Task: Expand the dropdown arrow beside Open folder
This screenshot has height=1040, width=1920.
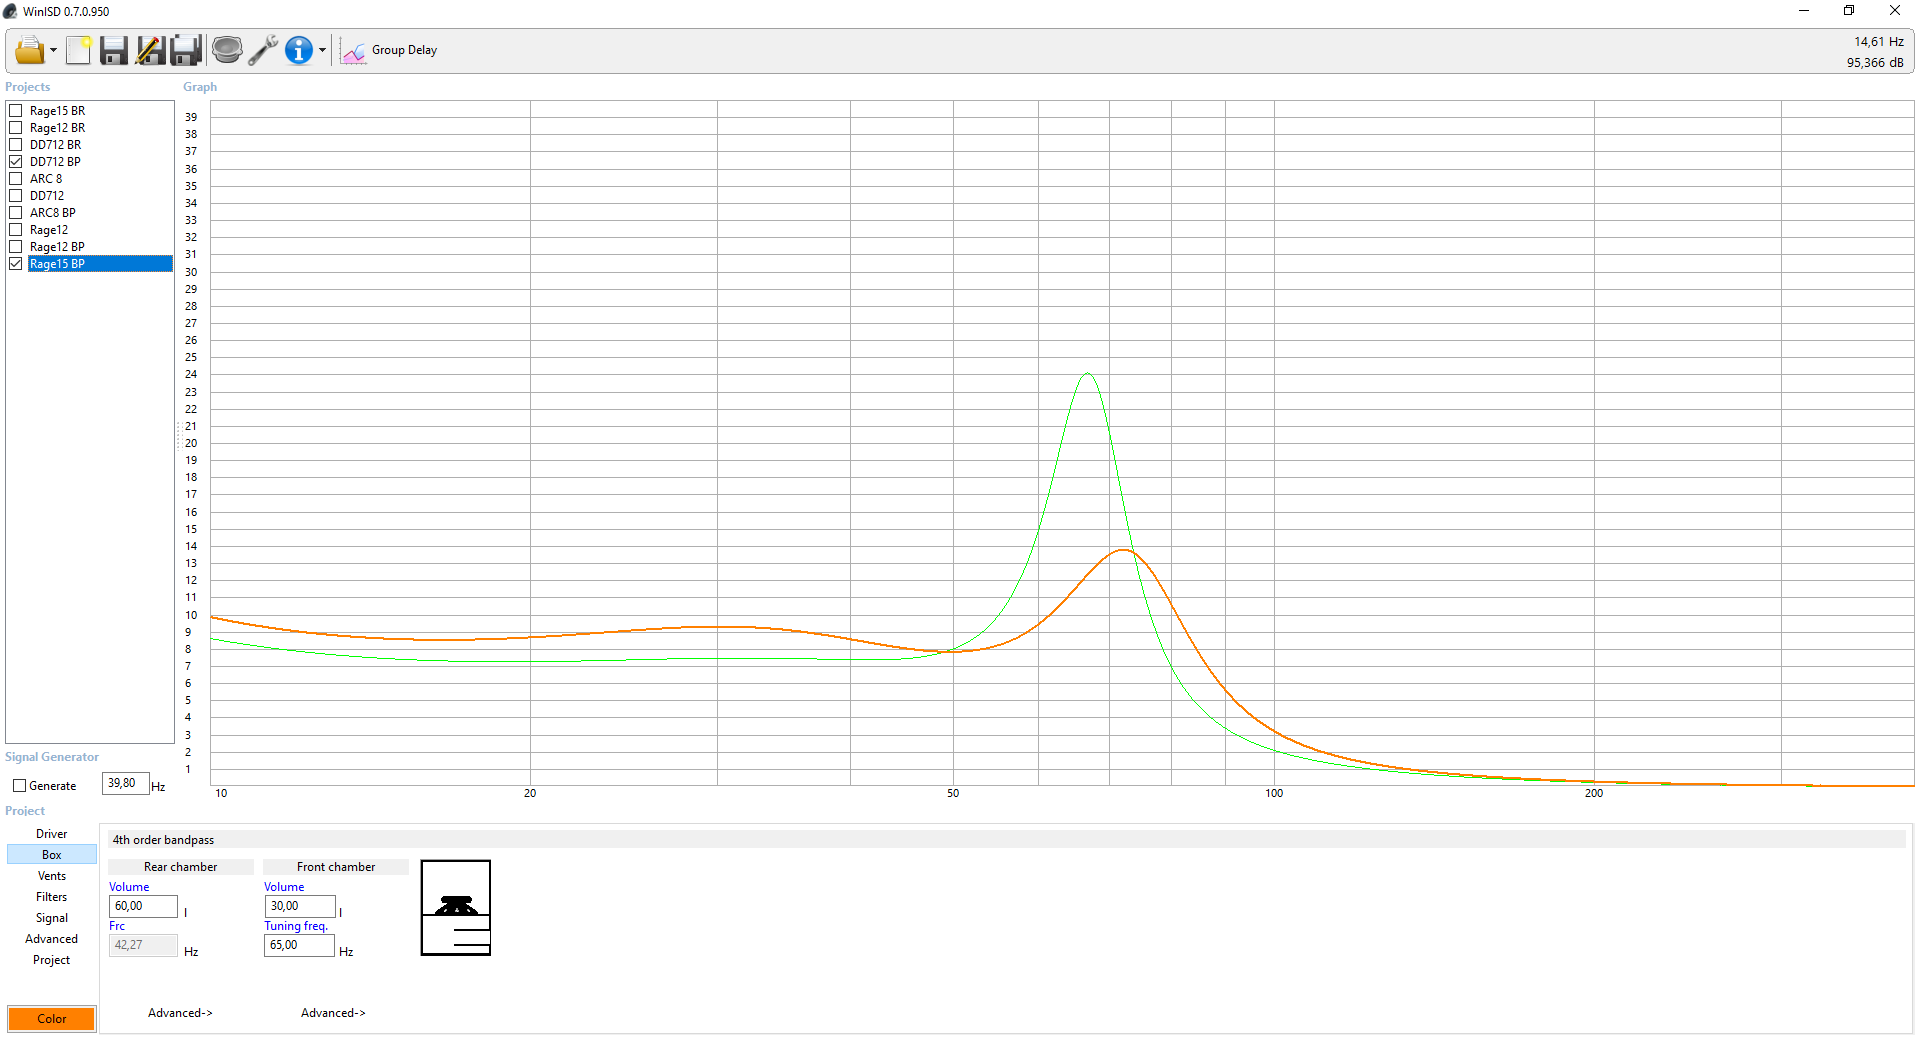Action: click(53, 51)
